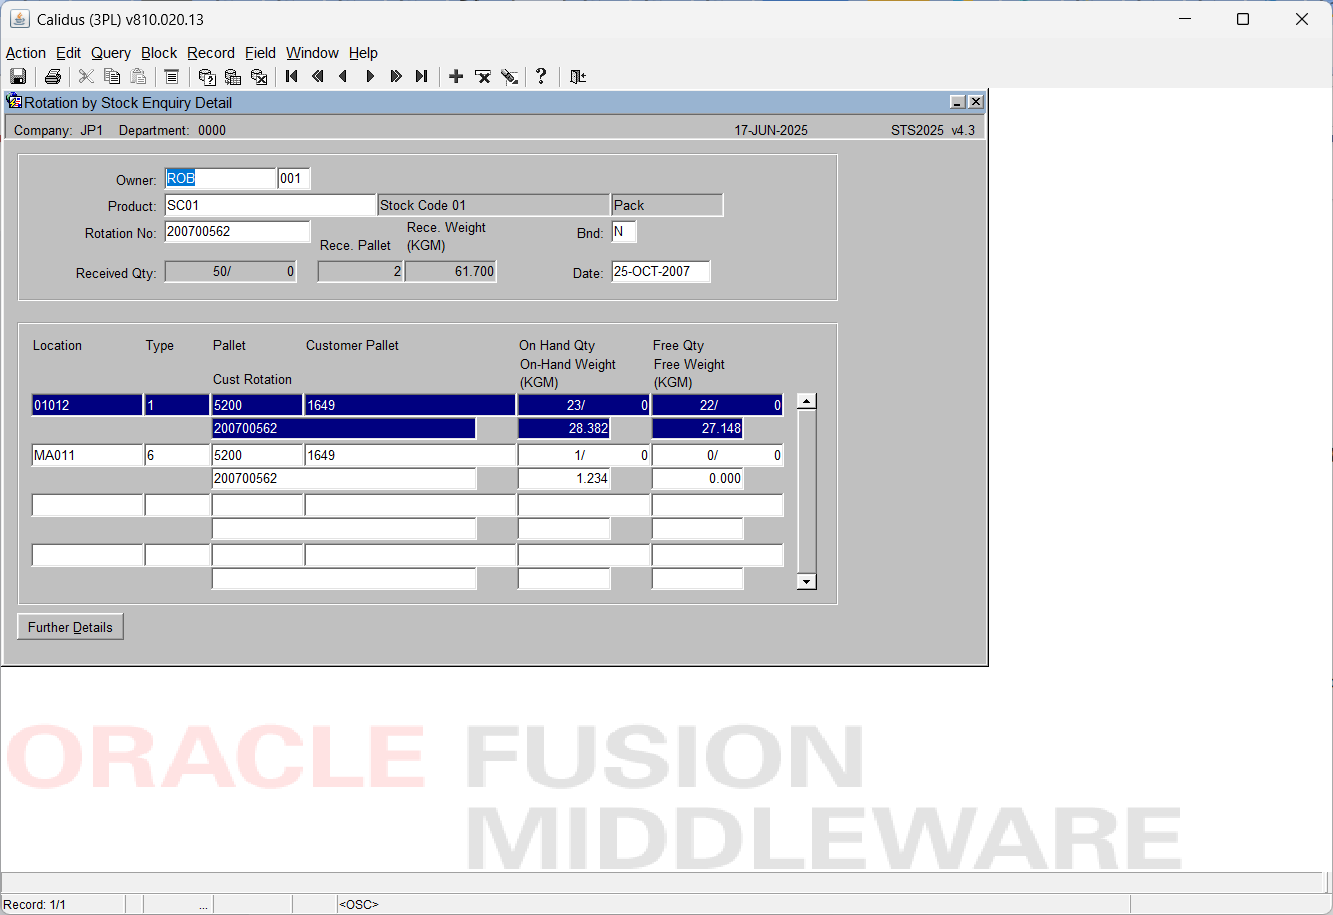Click the Enter Query database icon
Image resolution: width=1333 pixels, height=915 pixels.
207,77
